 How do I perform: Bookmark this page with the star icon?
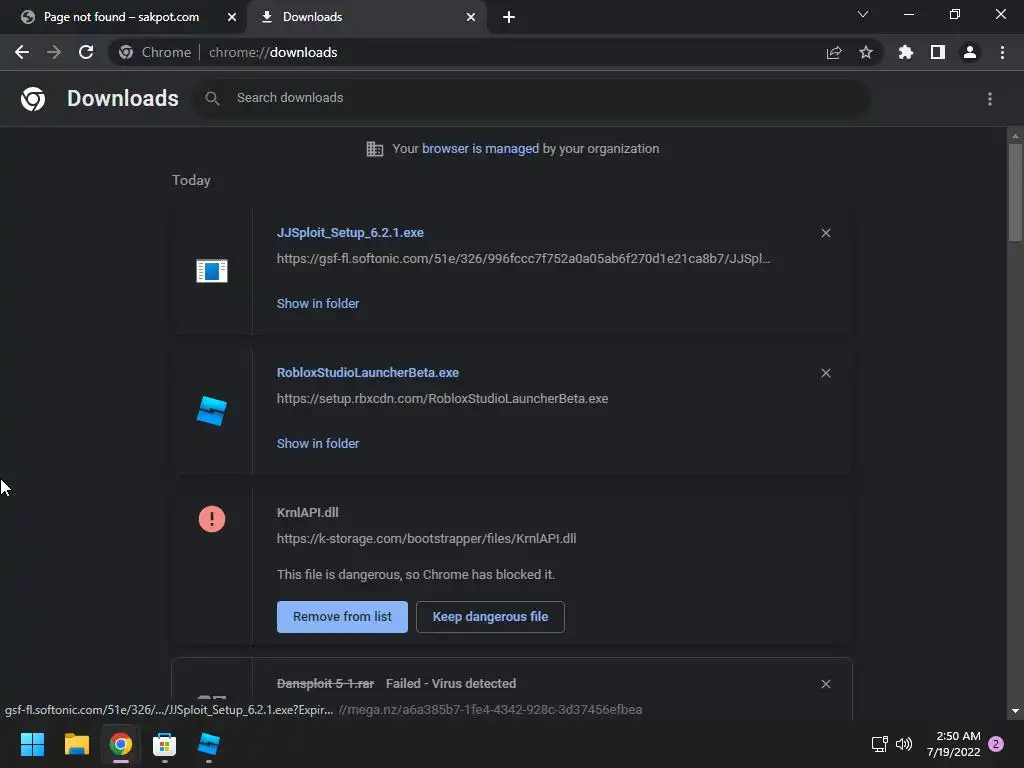click(866, 52)
